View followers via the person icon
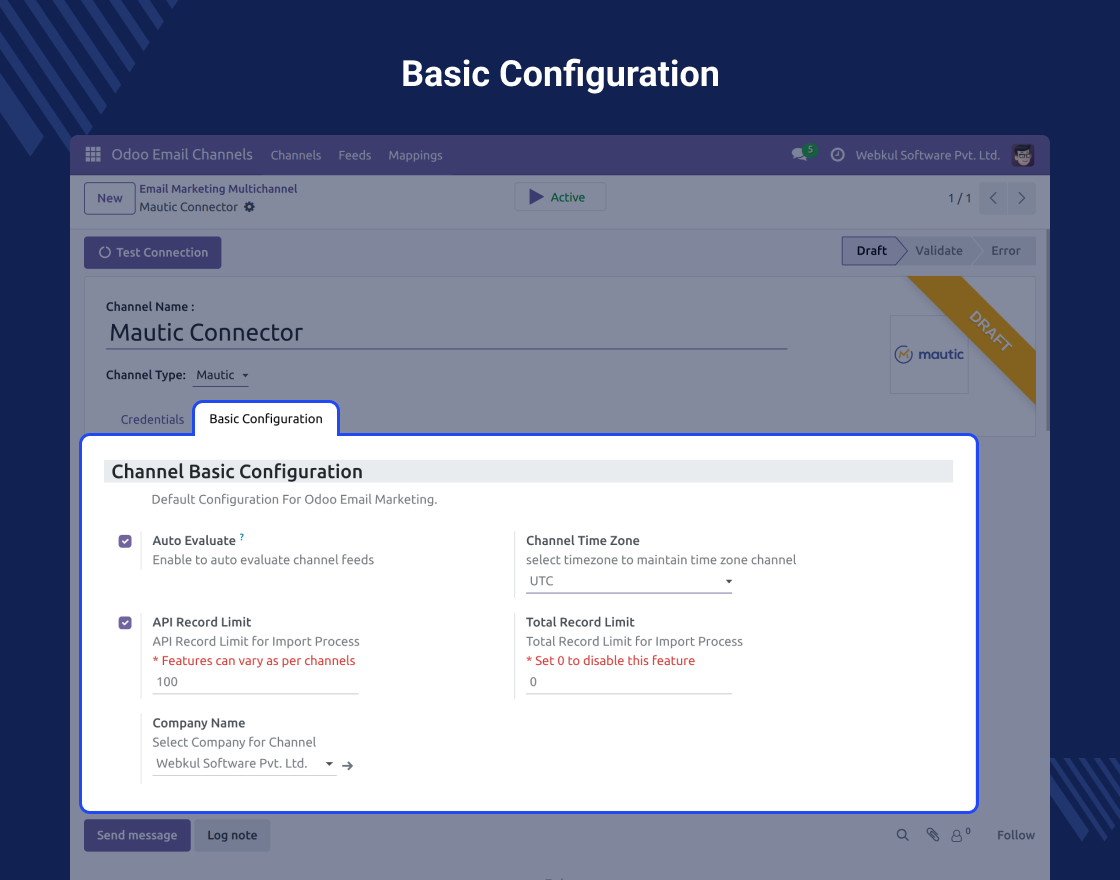The height and width of the screenshot is (880, 1120). point(957,835)
